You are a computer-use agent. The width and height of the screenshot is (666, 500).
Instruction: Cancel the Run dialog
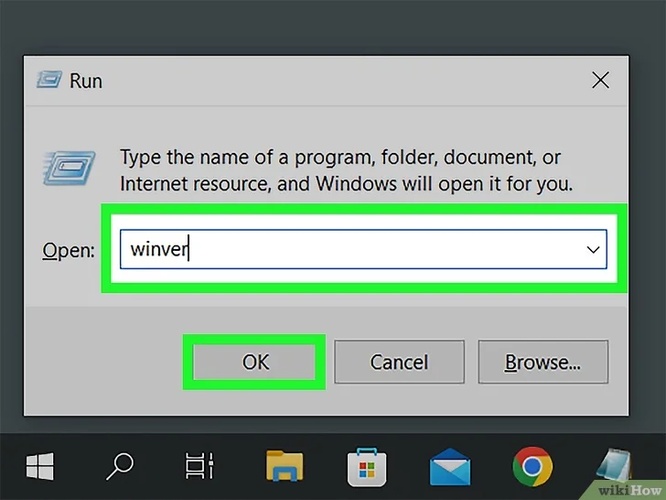pos(399,362)
